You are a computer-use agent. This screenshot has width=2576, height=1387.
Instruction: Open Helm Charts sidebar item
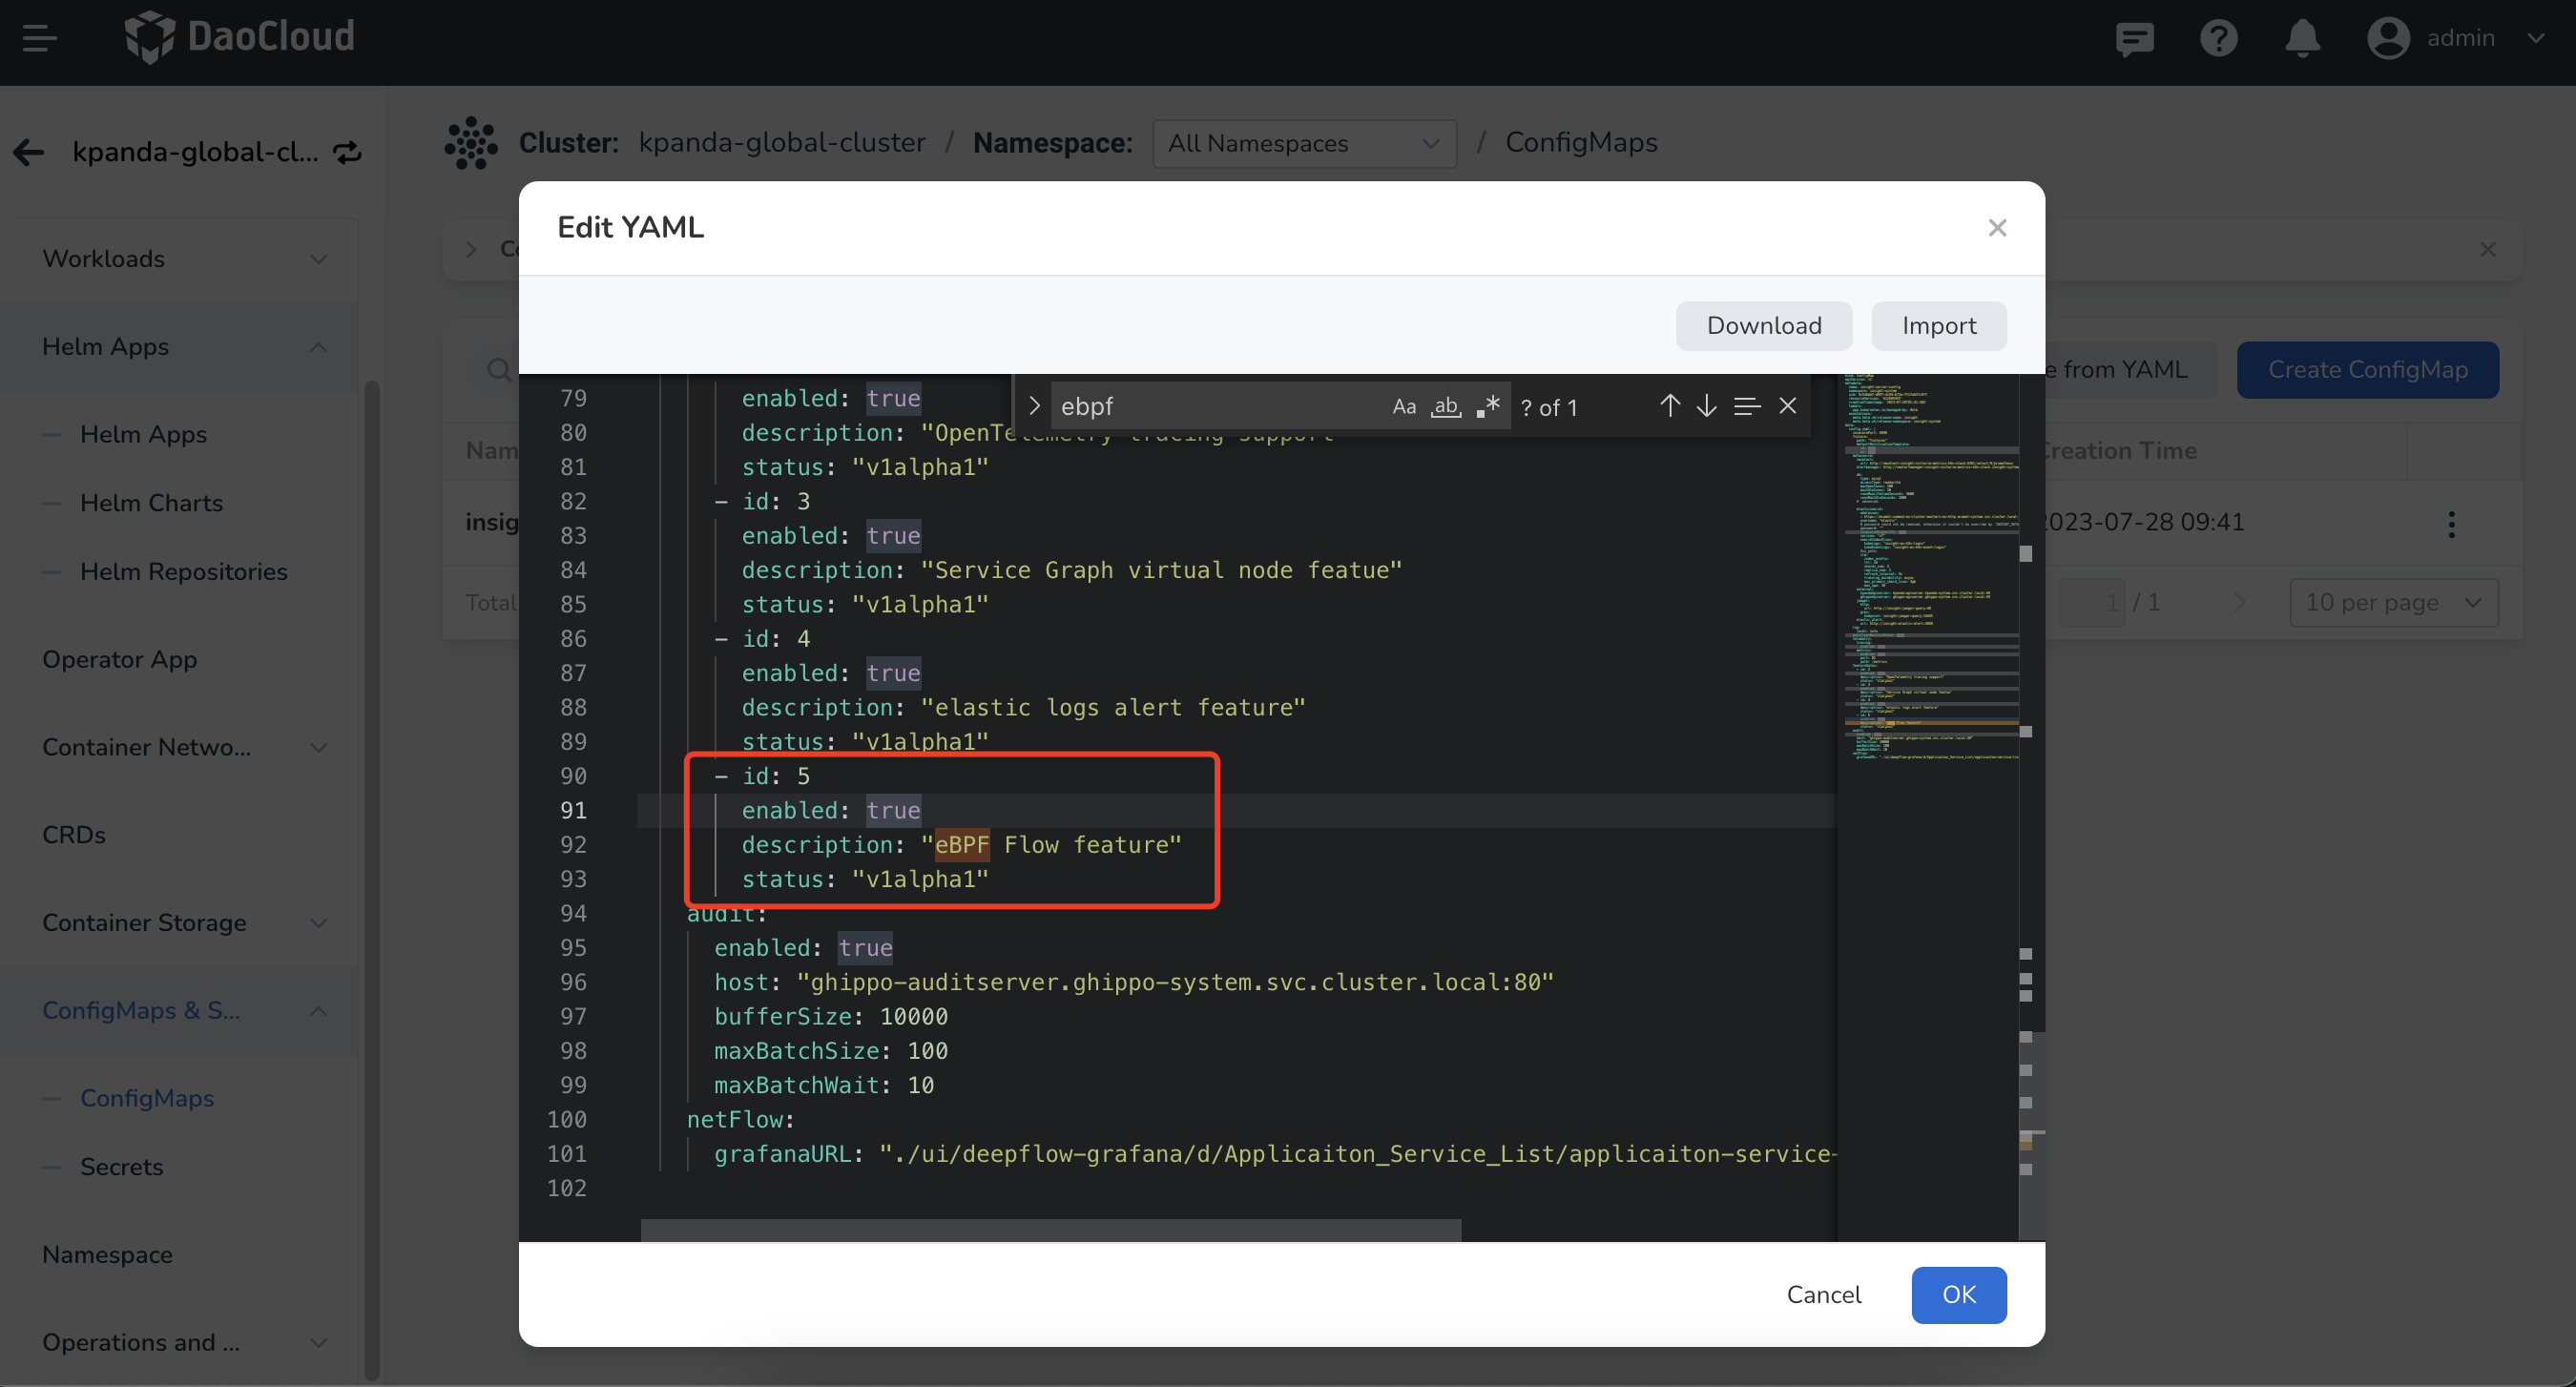pos(151,502)
